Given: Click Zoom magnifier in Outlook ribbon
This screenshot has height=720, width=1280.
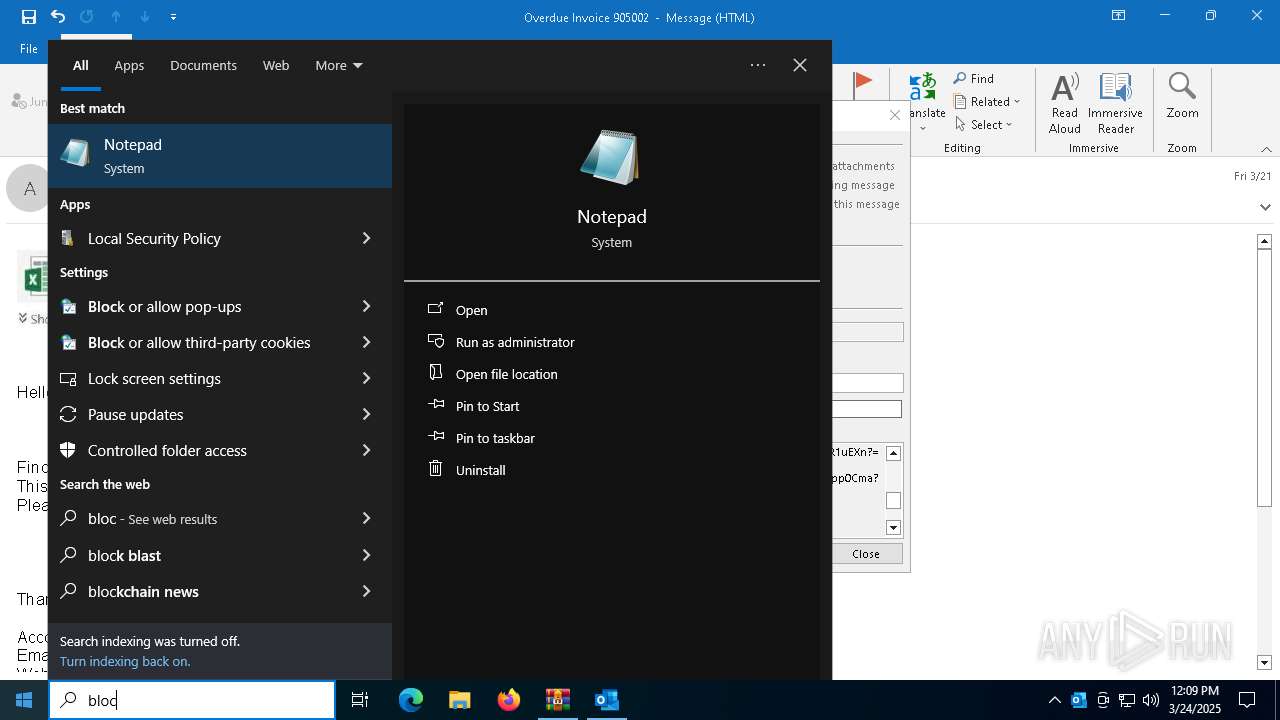Looking at the screenshot, I should point(1182,96).
